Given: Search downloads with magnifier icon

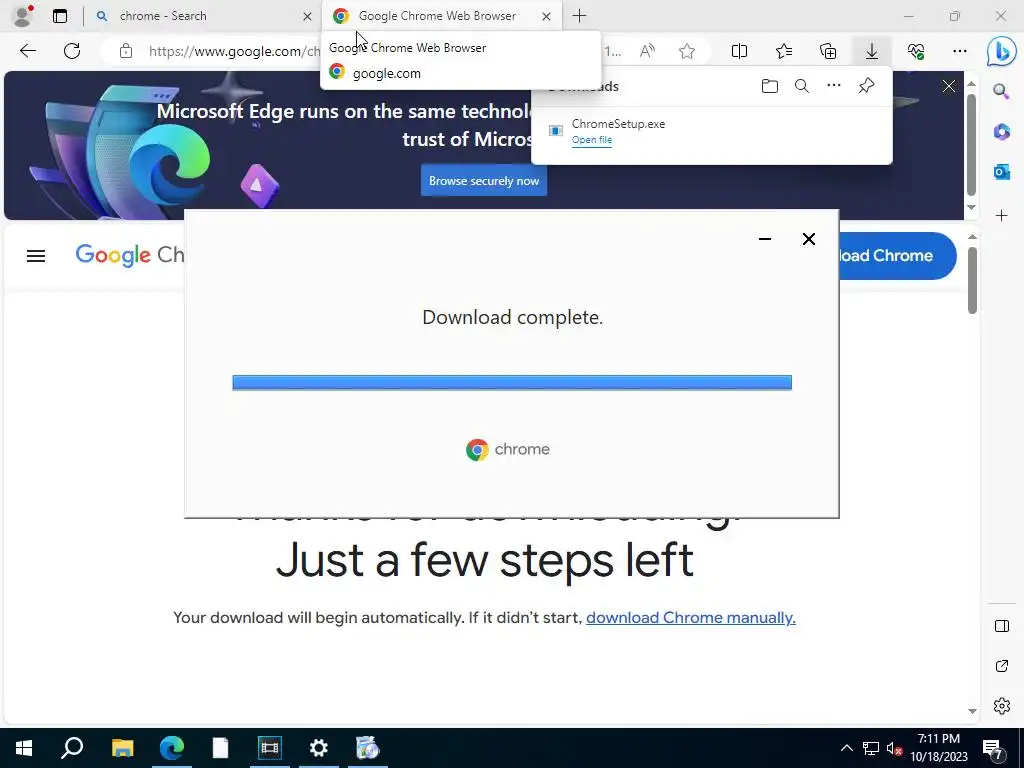Looking at the screenshot, I should tap(802, 86).
